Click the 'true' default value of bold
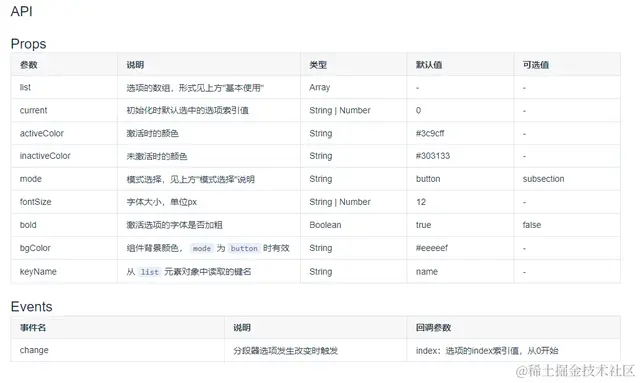Viewport: 640px width, 383px height. [423, 225]
